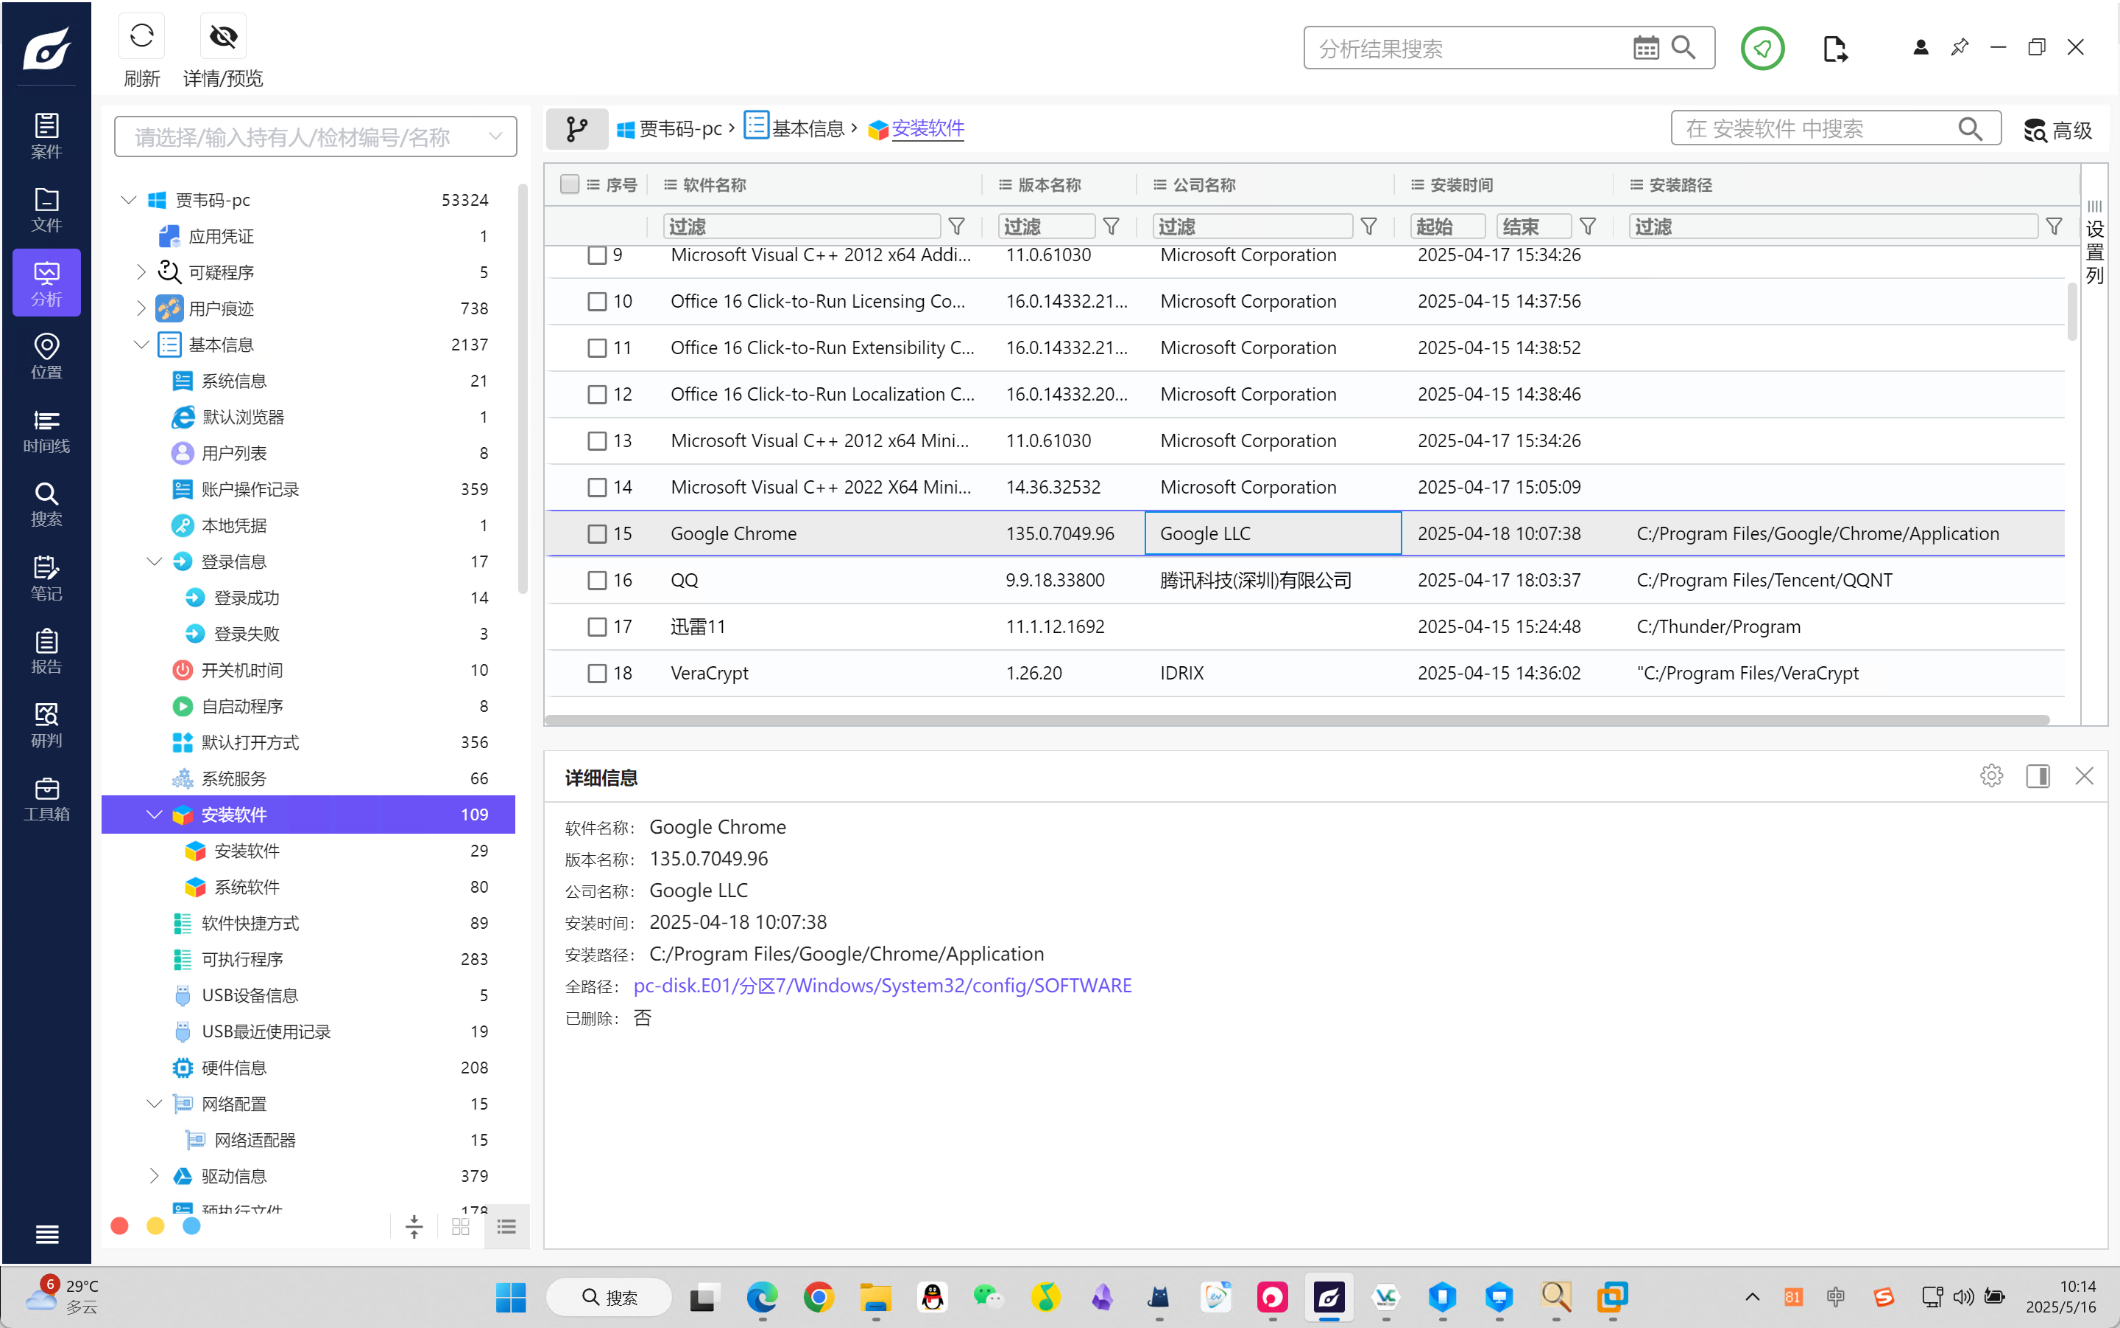Toggle the select-all header checkbox

(570, 184)
